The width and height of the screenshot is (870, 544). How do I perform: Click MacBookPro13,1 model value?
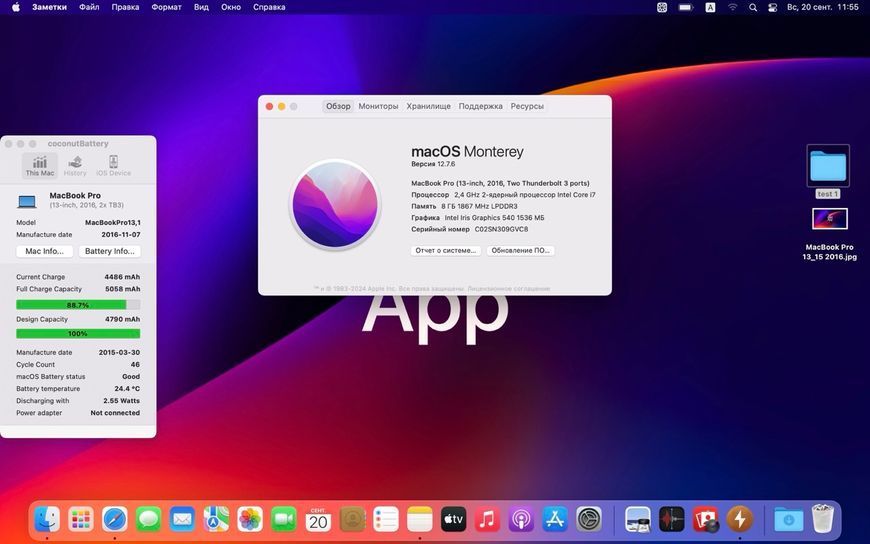(113, 223)
